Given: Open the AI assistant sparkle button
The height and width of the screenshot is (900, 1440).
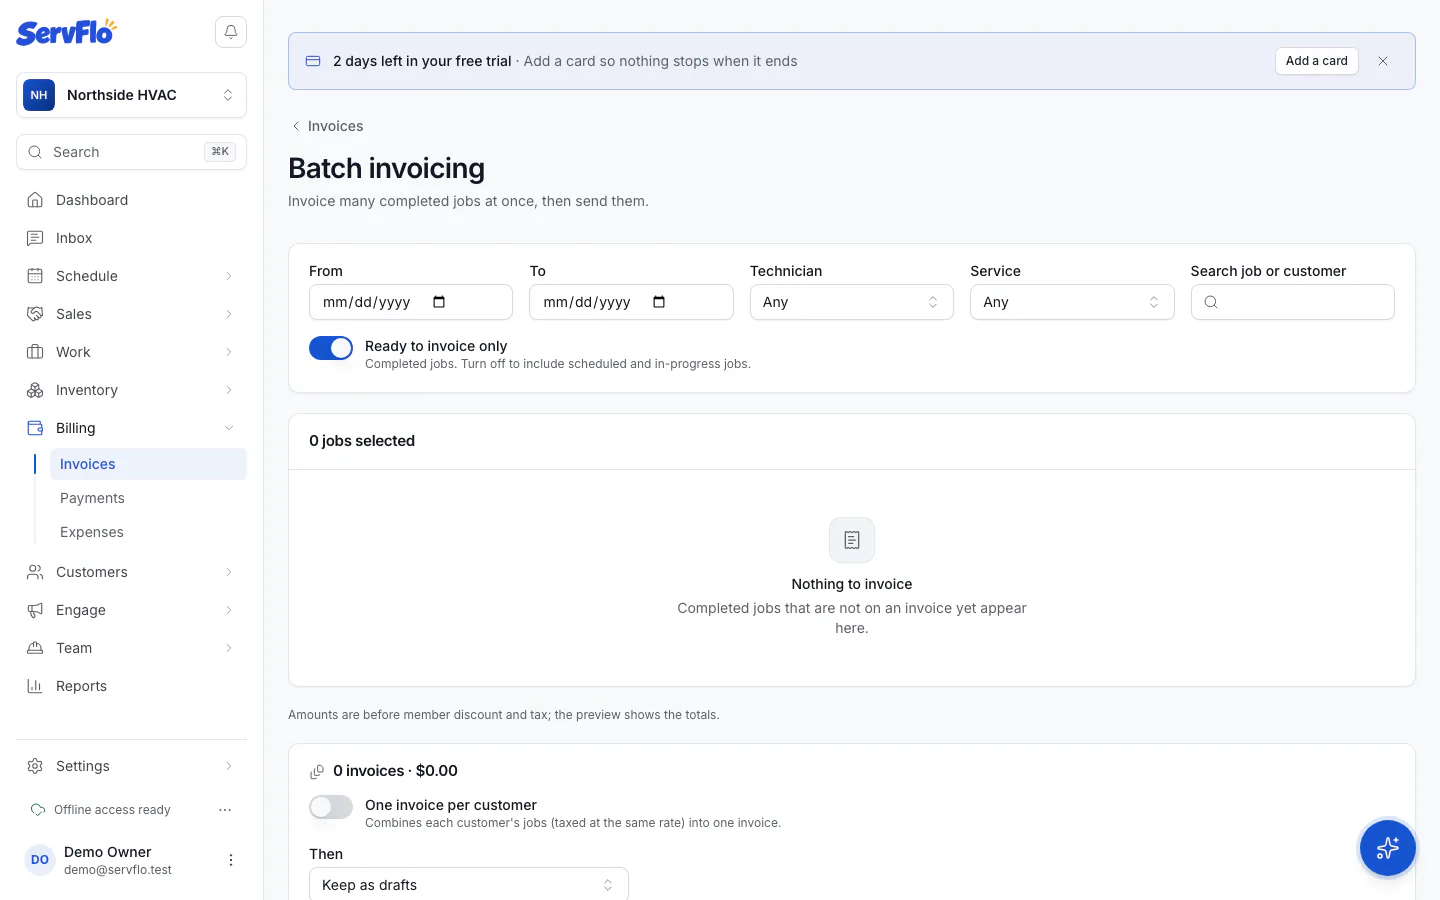Looking at the screenshot, I should (1387, 848).
